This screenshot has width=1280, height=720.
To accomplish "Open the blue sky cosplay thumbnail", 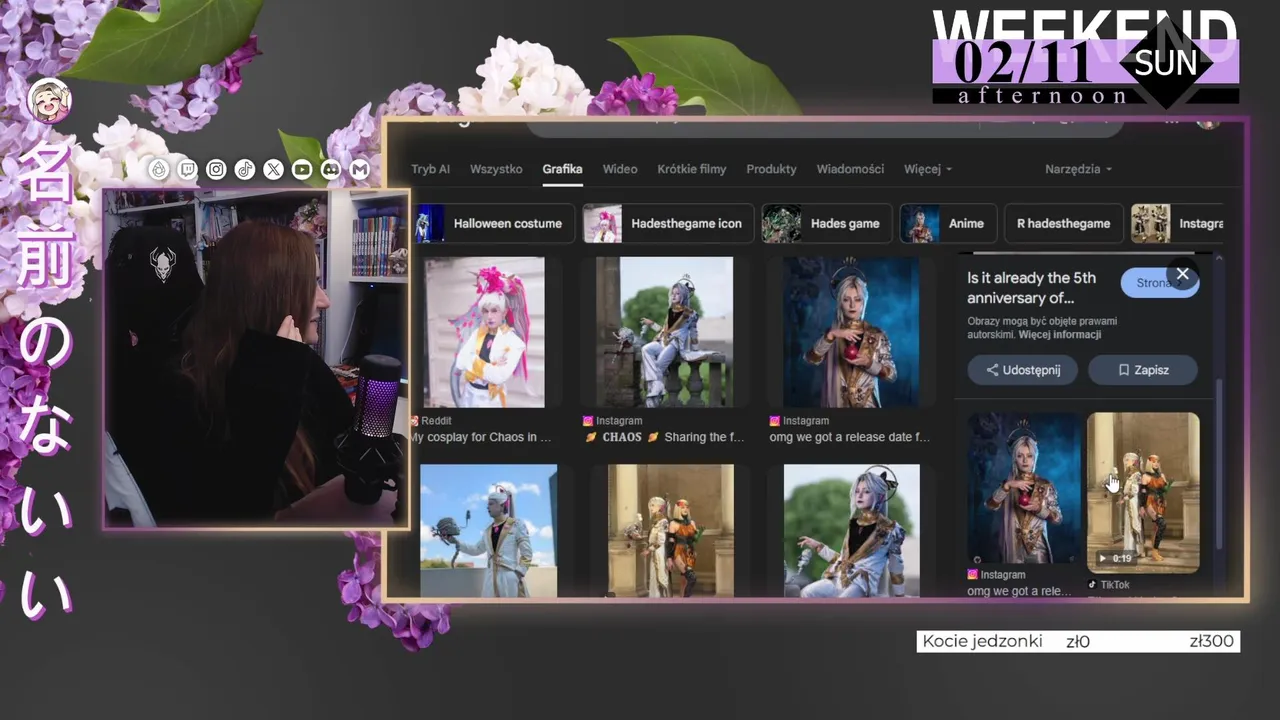I will pos(489,531).
